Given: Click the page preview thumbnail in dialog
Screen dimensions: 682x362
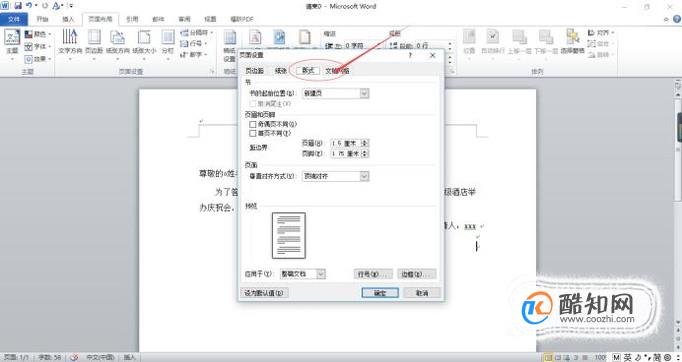Looking at the screenshot, I should pos(289,235).
